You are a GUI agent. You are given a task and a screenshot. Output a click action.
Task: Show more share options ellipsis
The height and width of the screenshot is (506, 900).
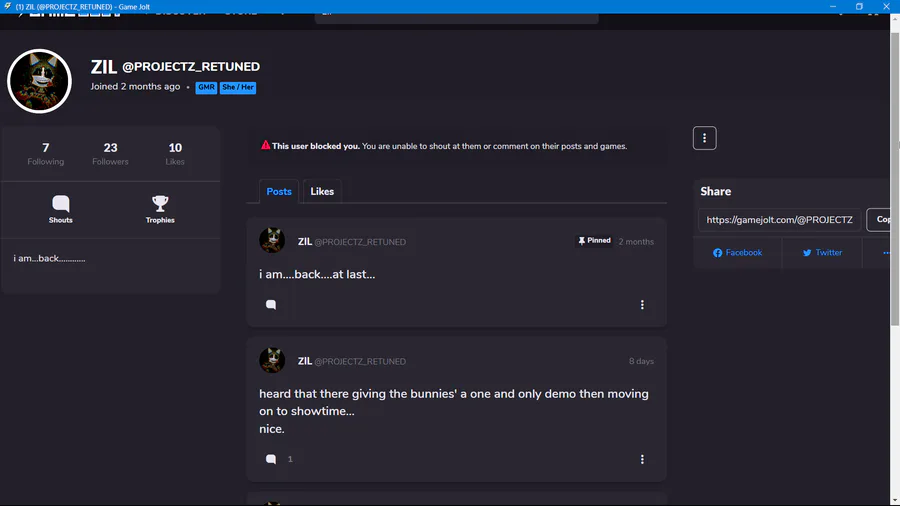click(886, 252)
